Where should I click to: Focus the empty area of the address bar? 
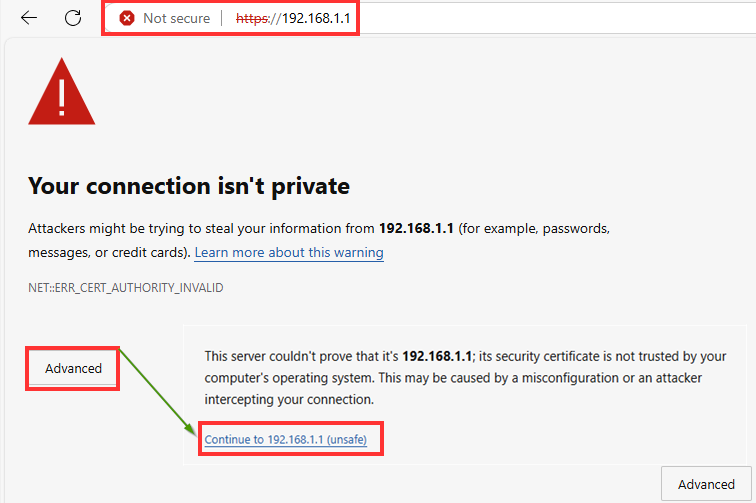click(x=550, y=18)
